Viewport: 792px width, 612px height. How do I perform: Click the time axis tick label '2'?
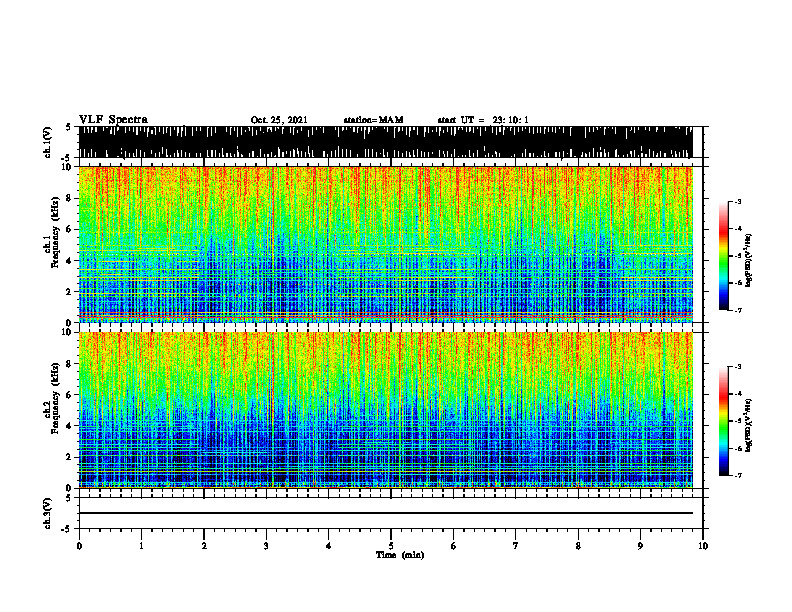[204, 546]
